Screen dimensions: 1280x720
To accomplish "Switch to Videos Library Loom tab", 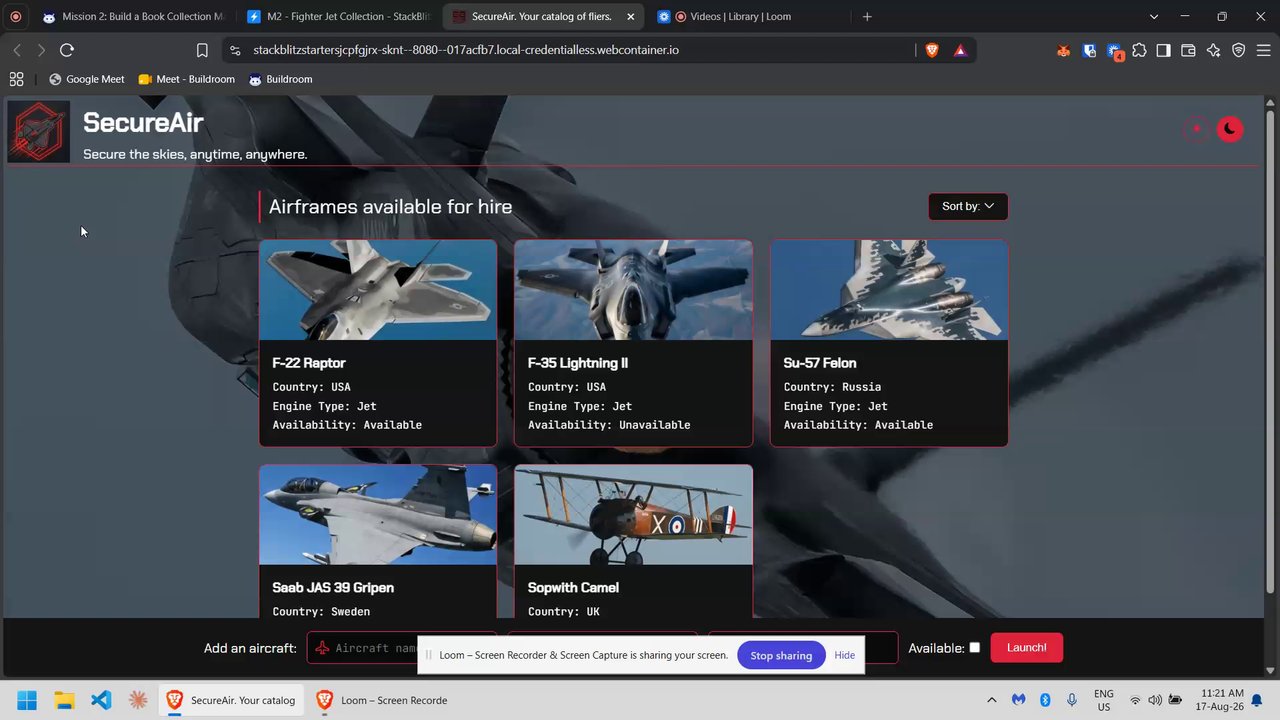I will (x=748, y=17).
